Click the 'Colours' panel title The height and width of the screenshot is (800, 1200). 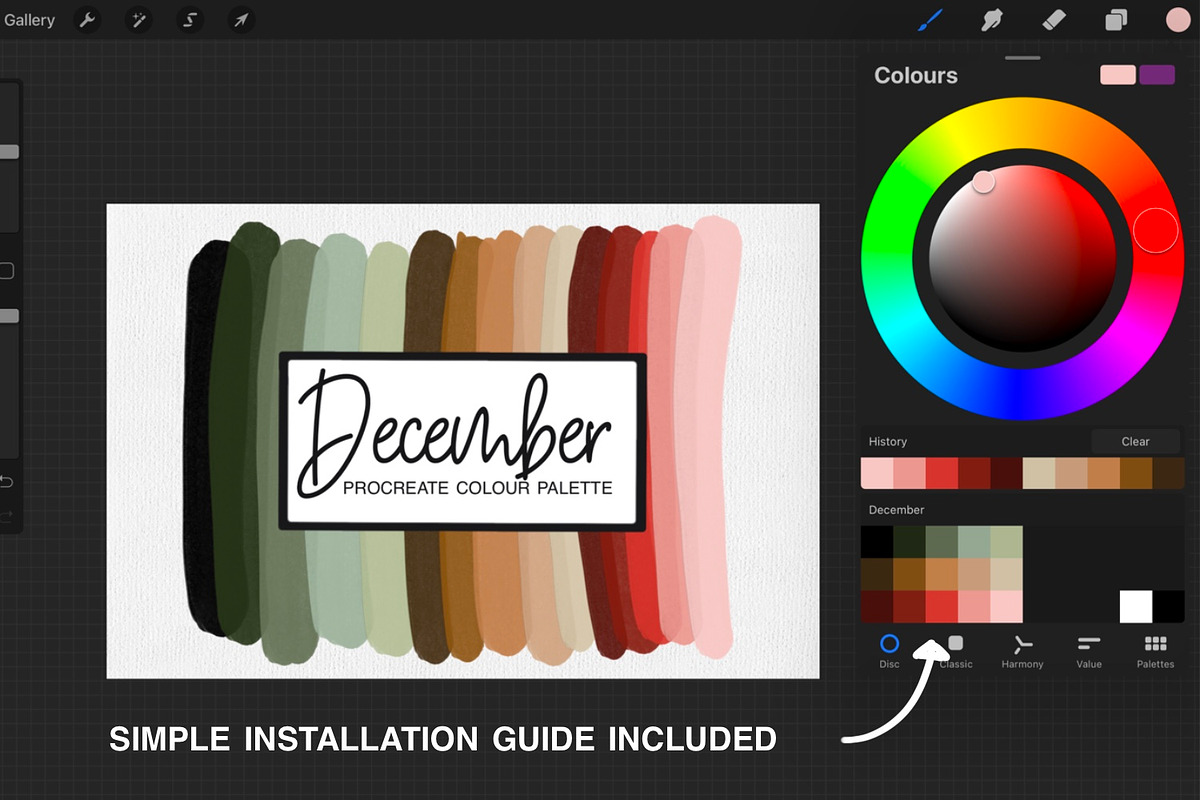click(x=915, y=75)
